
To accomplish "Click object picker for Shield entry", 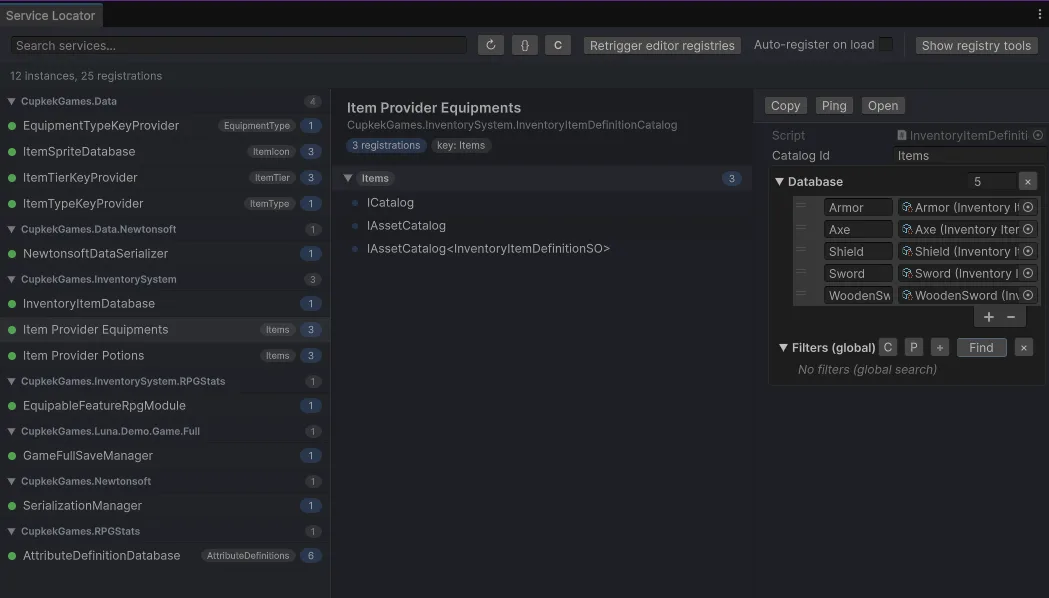I will (x=1028, y=252).
